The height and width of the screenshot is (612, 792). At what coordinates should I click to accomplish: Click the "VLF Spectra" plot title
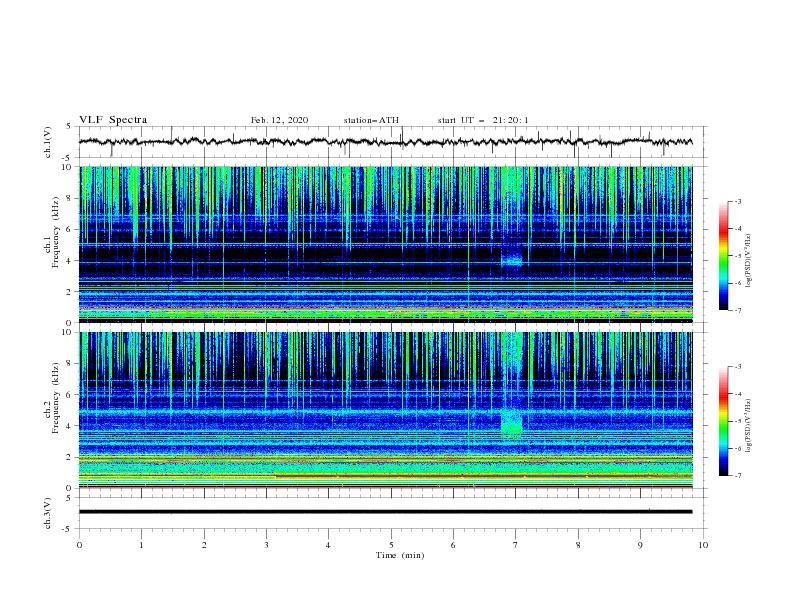pyautogui.click(x=113, y=120)
